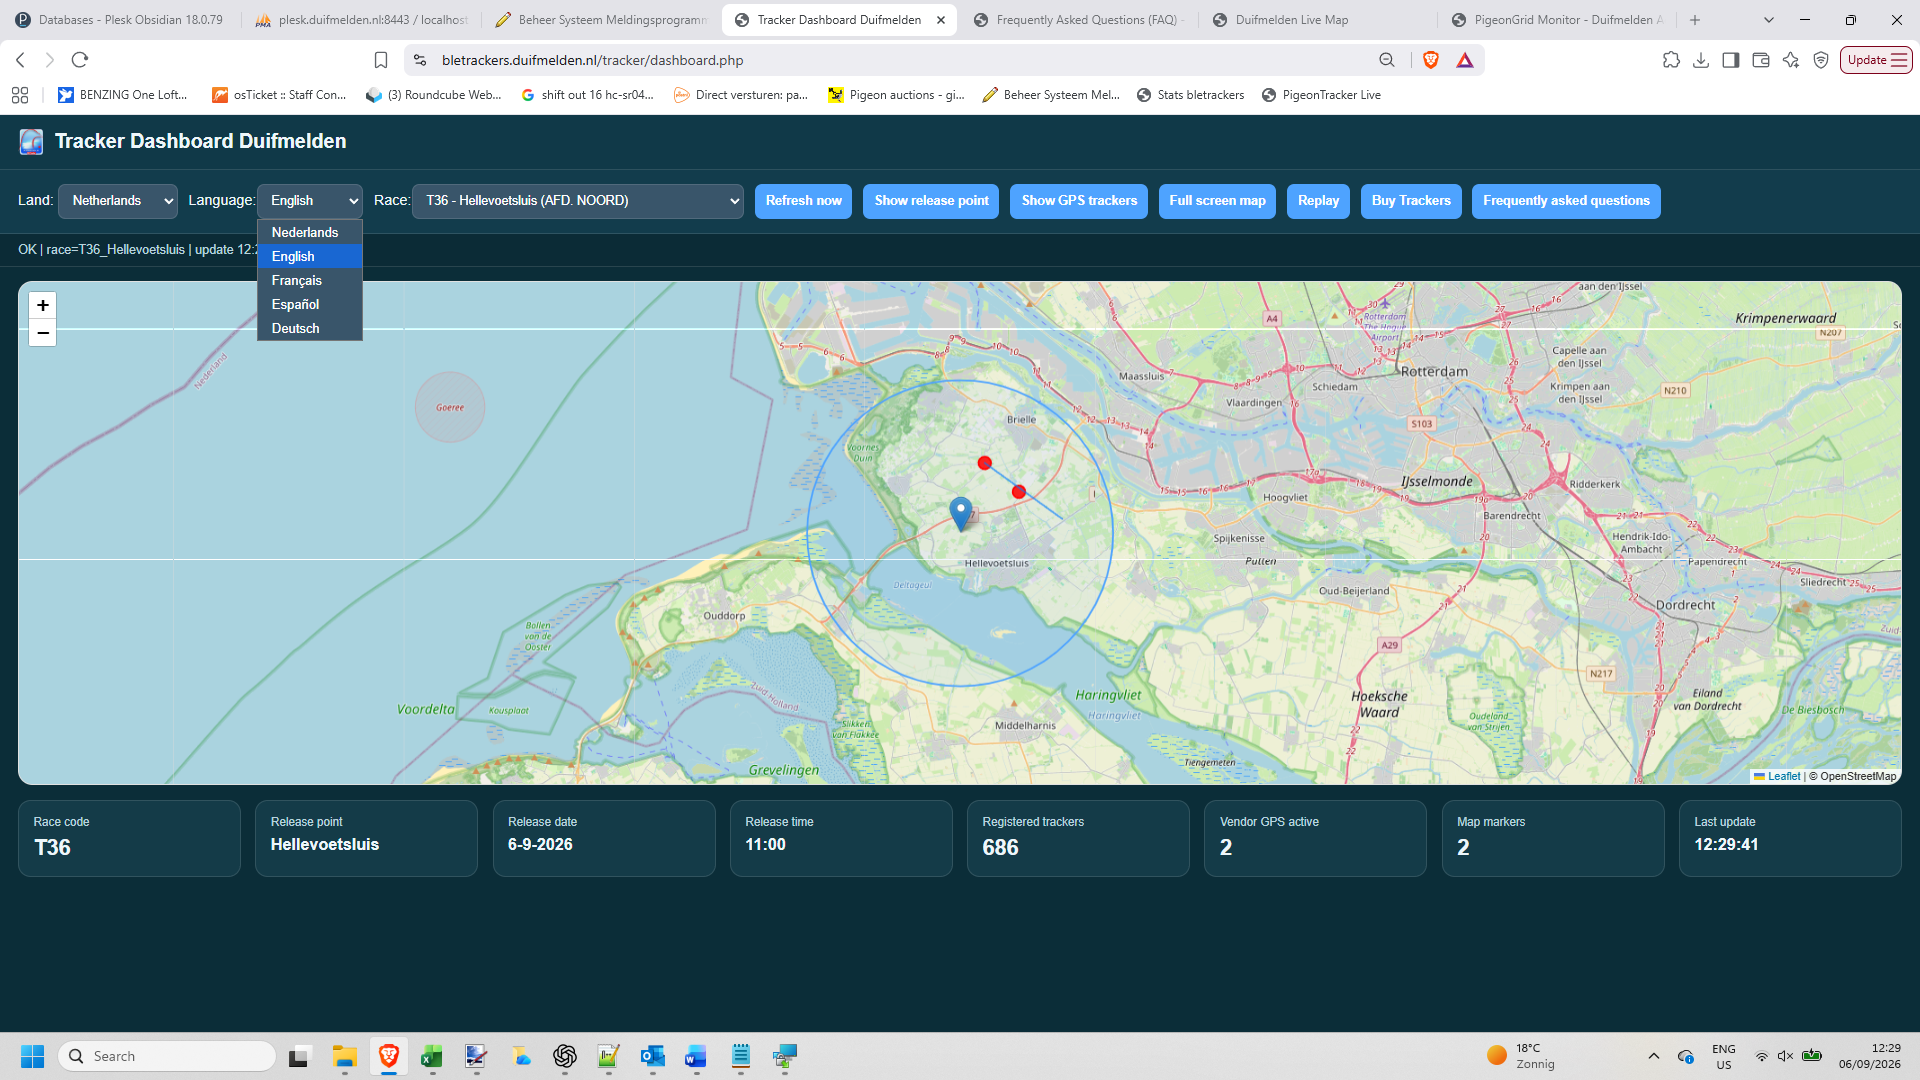Open PigeonTracker Live bookmark
1920x1080 pixels.
(x=1320, y=95)
